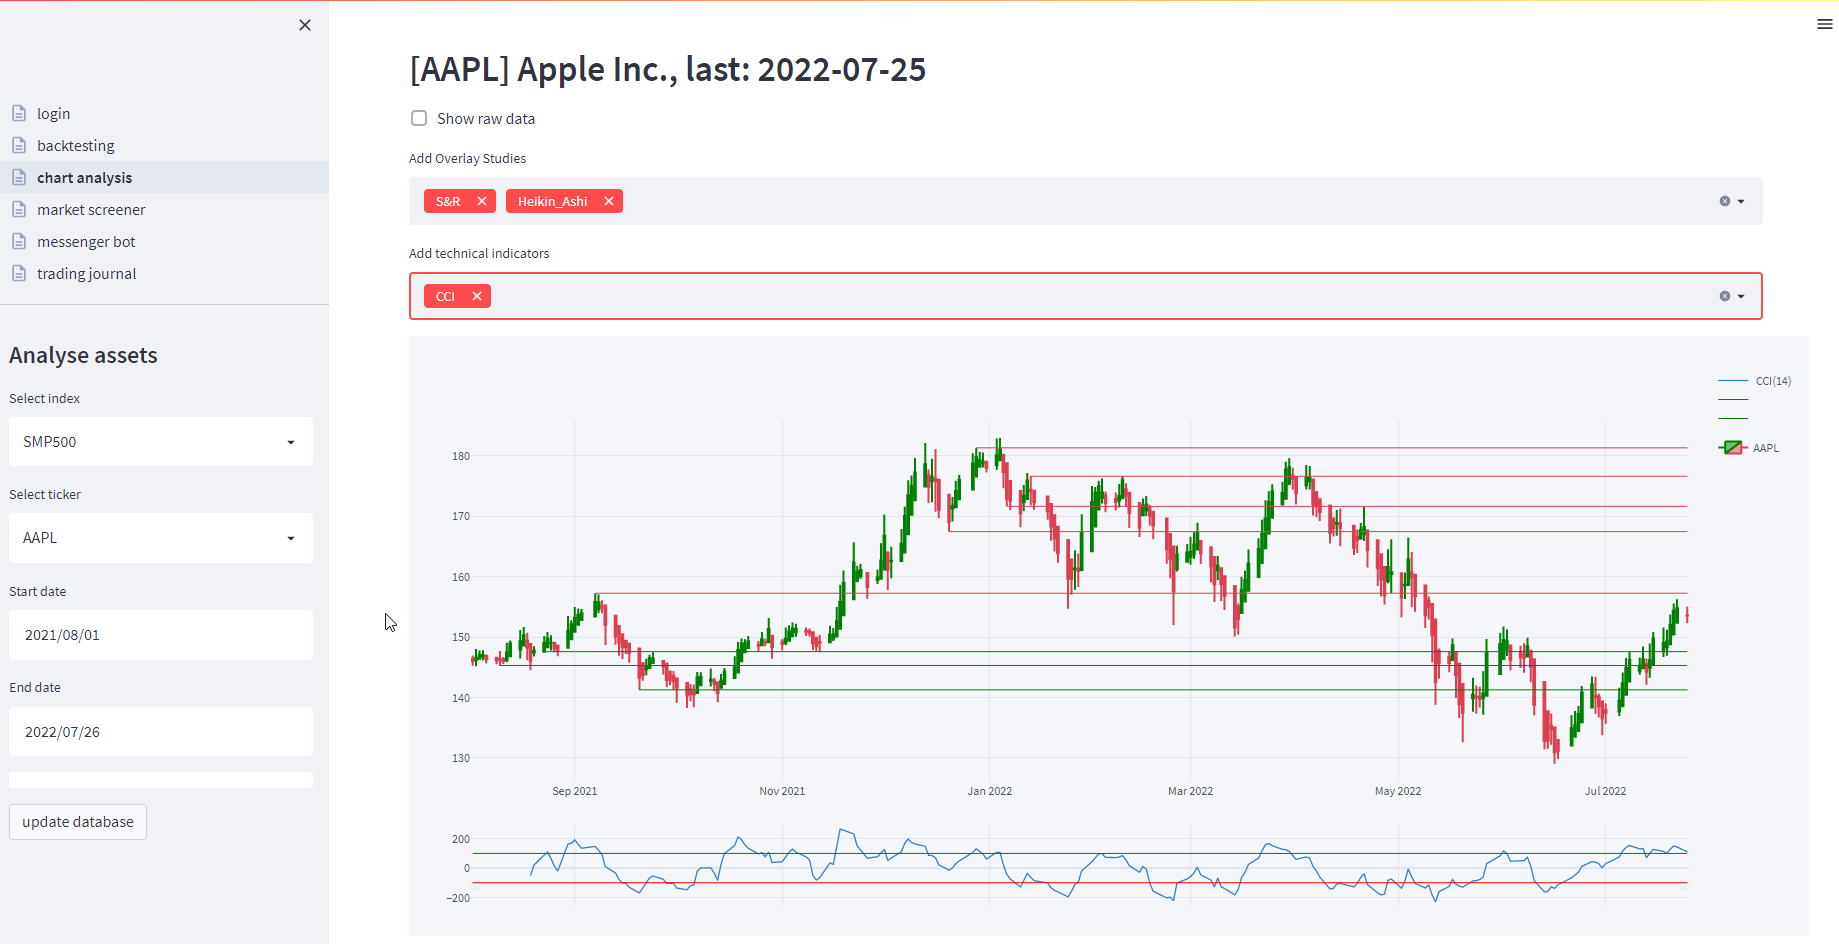Open the market screener page
The width and height of the screenshot is (1839, 944).
(91, 209)
